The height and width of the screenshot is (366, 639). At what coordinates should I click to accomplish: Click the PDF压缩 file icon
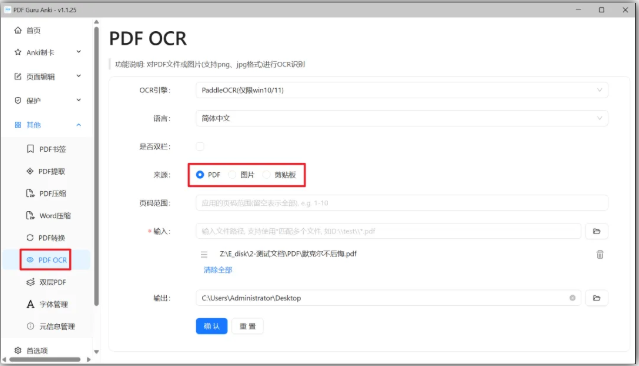(x=30, y=193)
